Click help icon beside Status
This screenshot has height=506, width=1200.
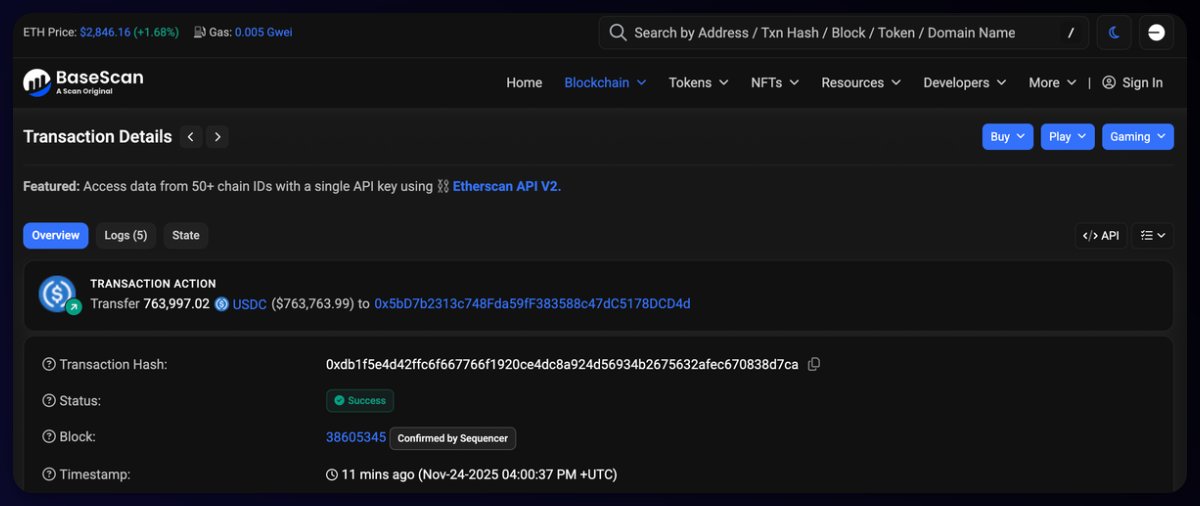49,401
